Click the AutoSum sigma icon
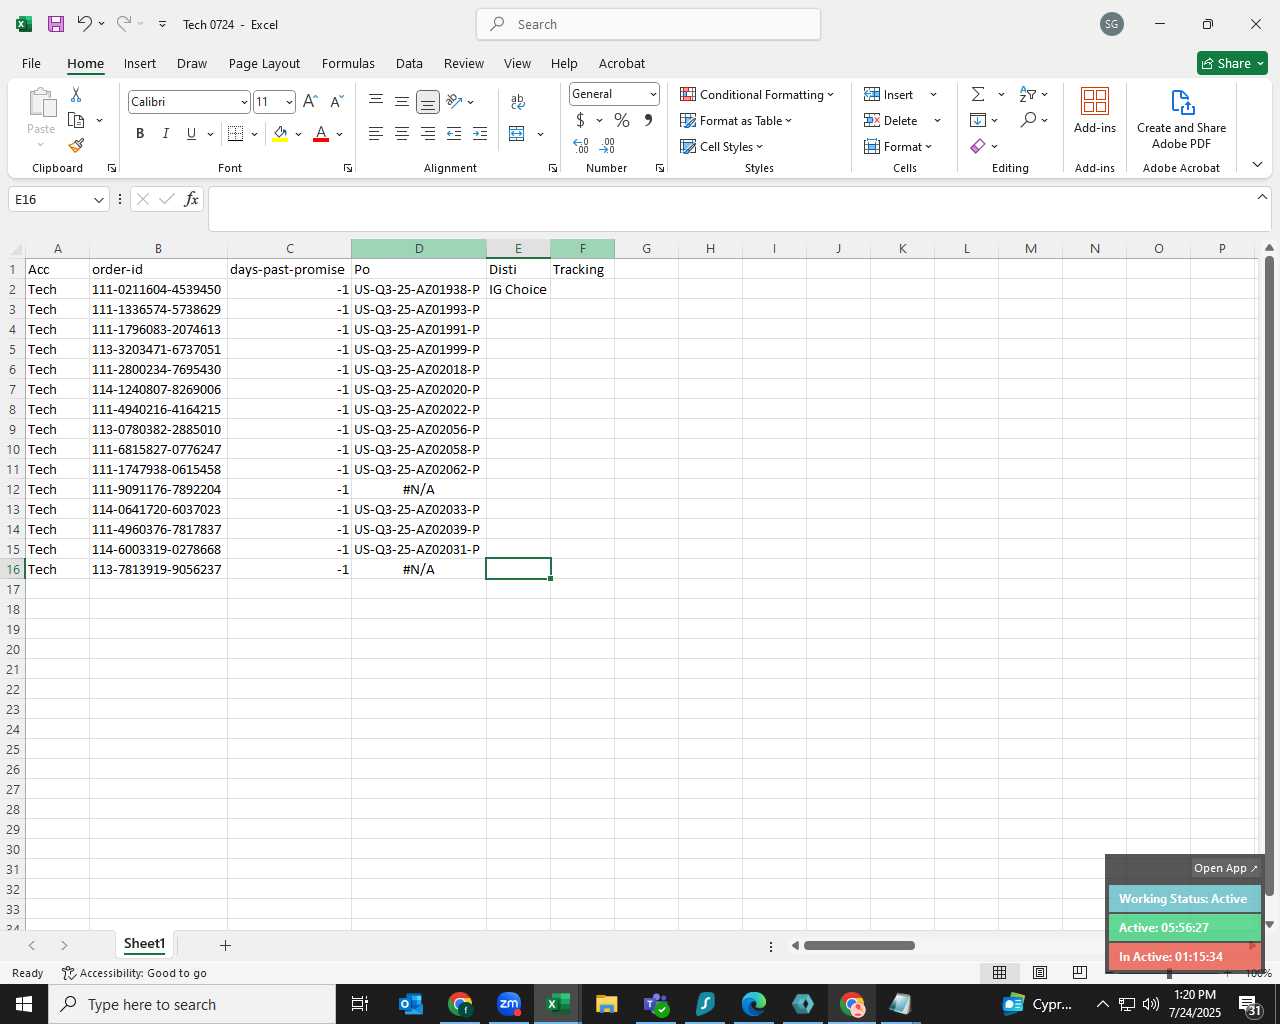This screenshot has height=1024, width=1280. 978,94
